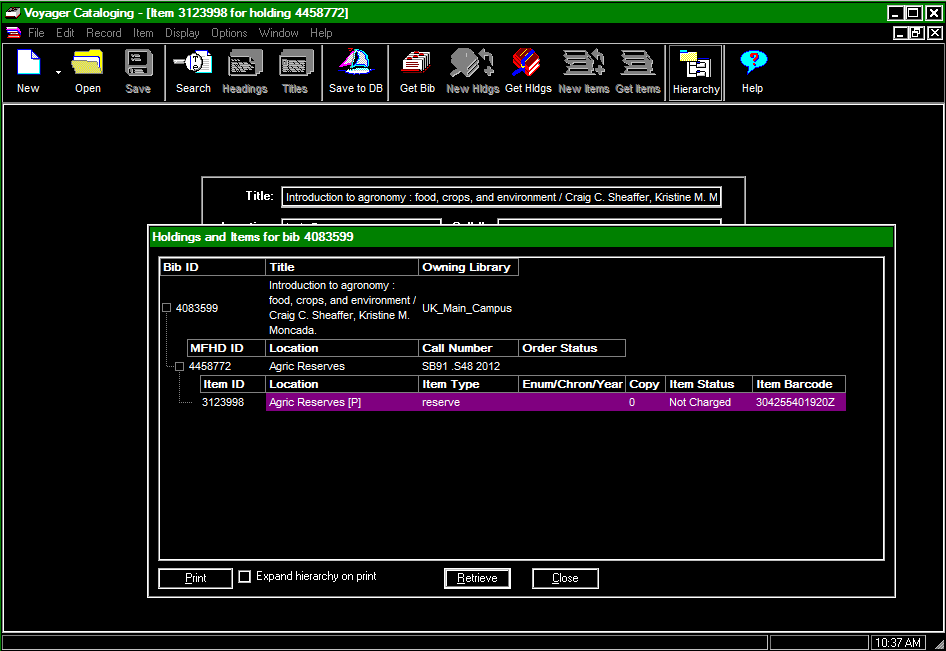This screenshot has width=946, height=651.
Task: Click the Hierarchy toolbar icon
Action: pyautogui.click(x=695, y=66)
